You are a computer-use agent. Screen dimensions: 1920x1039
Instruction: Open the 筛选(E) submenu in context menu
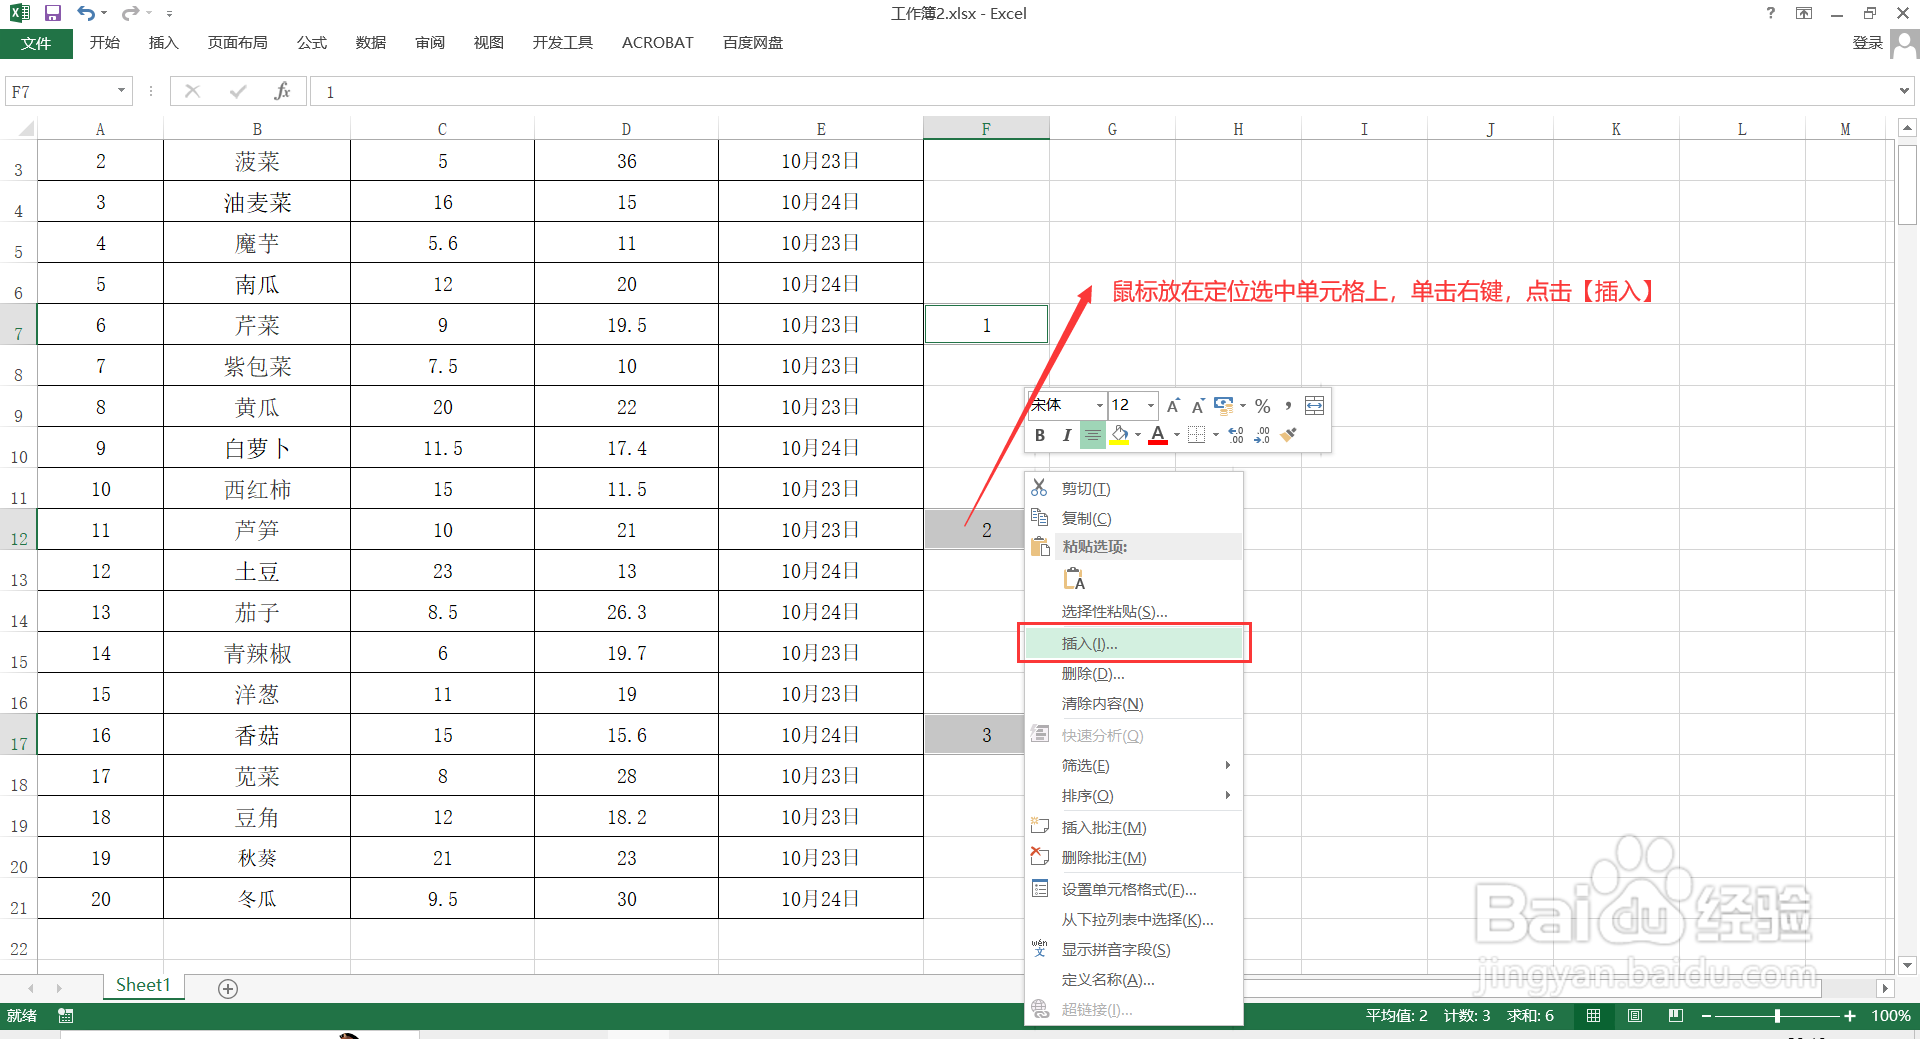click(1134, 766)
